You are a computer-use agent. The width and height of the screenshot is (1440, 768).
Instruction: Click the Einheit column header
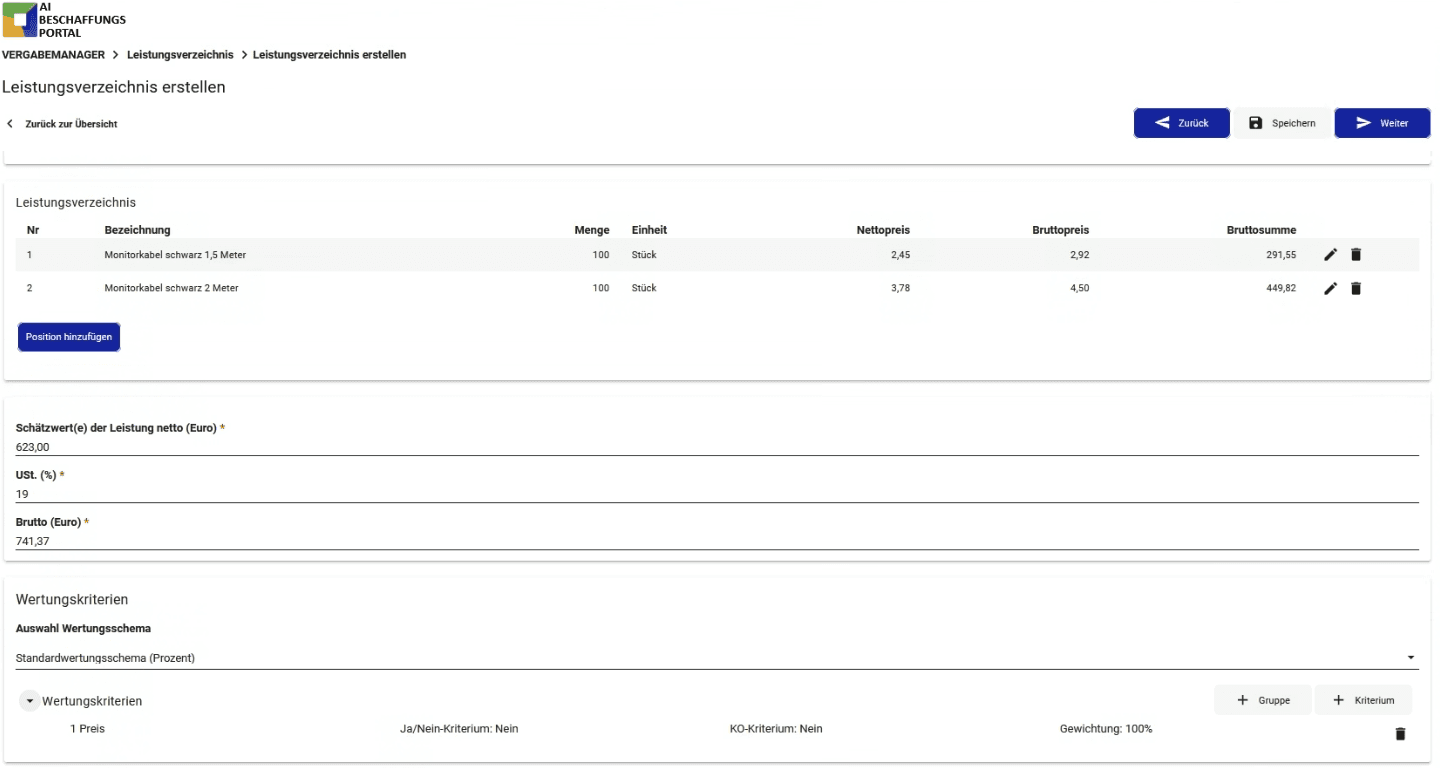pyautogui.click(x=649, y=230)
